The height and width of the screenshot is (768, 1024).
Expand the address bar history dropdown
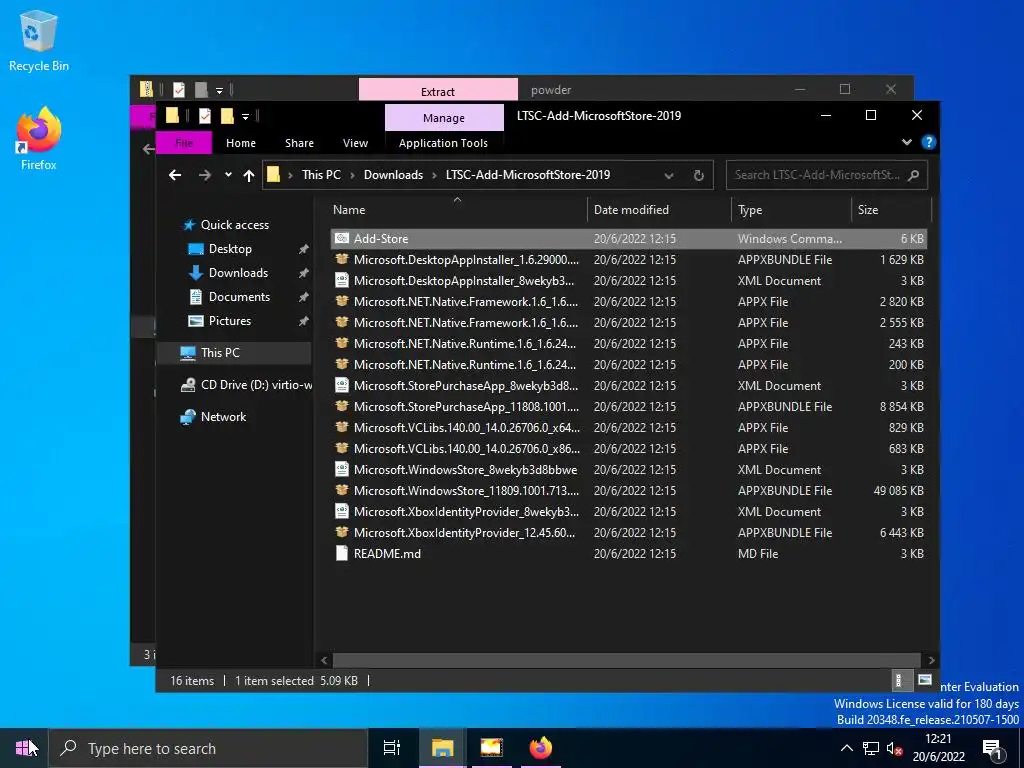click(x=669, y=175)
